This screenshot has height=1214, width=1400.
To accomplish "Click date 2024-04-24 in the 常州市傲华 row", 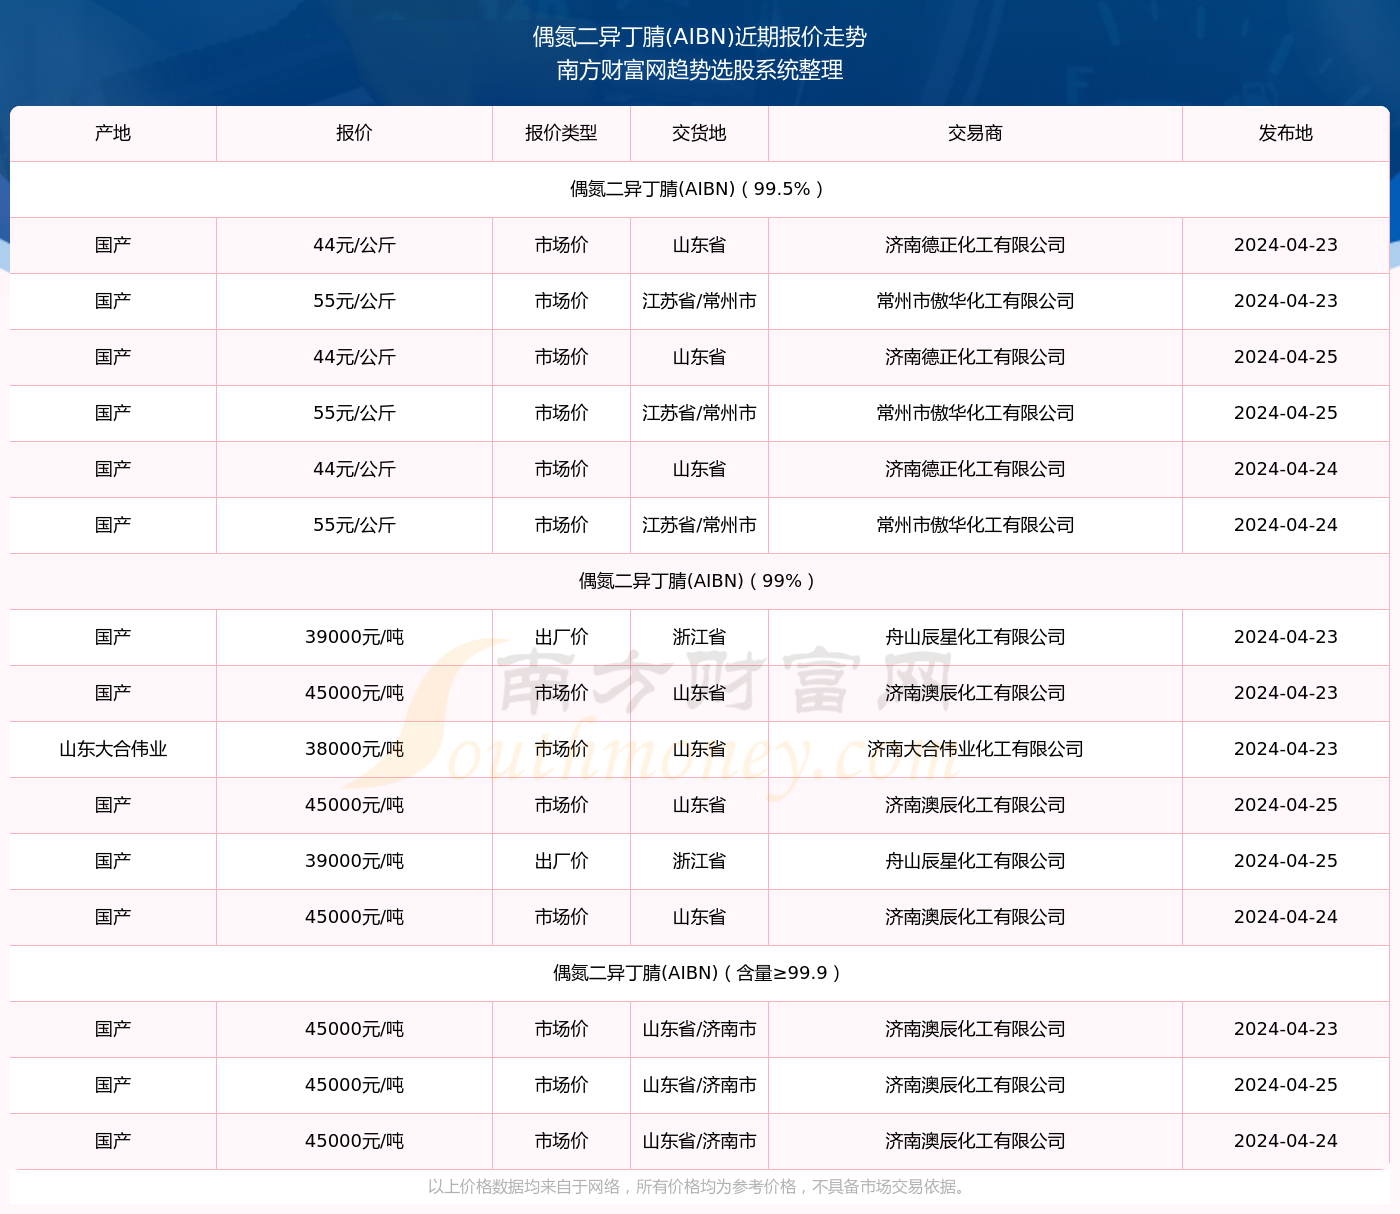I will [x=1286, y=525].
